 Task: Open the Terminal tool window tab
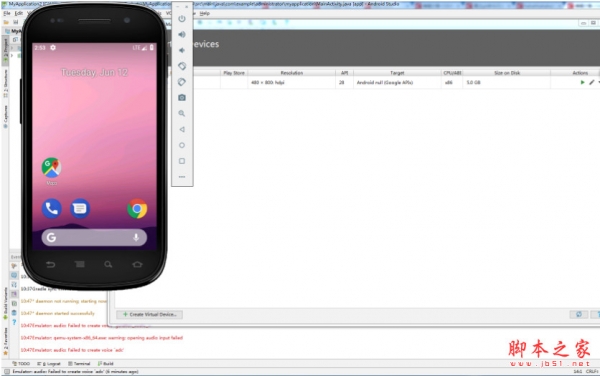(x=79, y=363)
